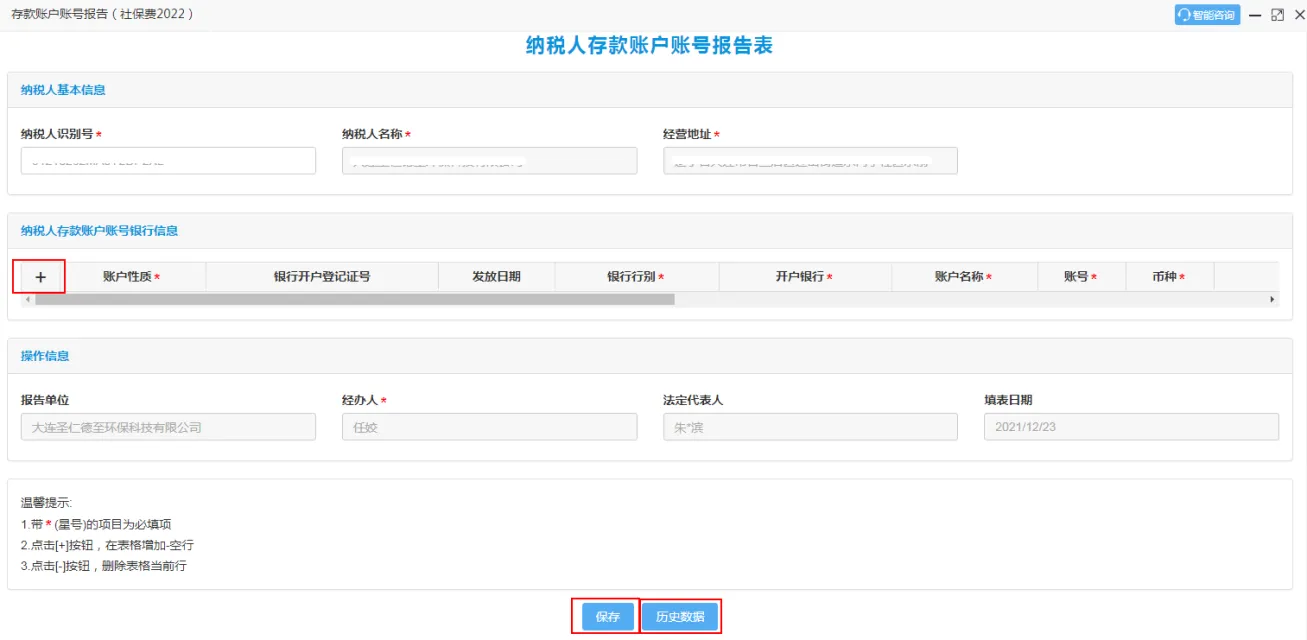Select the 经办人 input field

coord(489,427)
